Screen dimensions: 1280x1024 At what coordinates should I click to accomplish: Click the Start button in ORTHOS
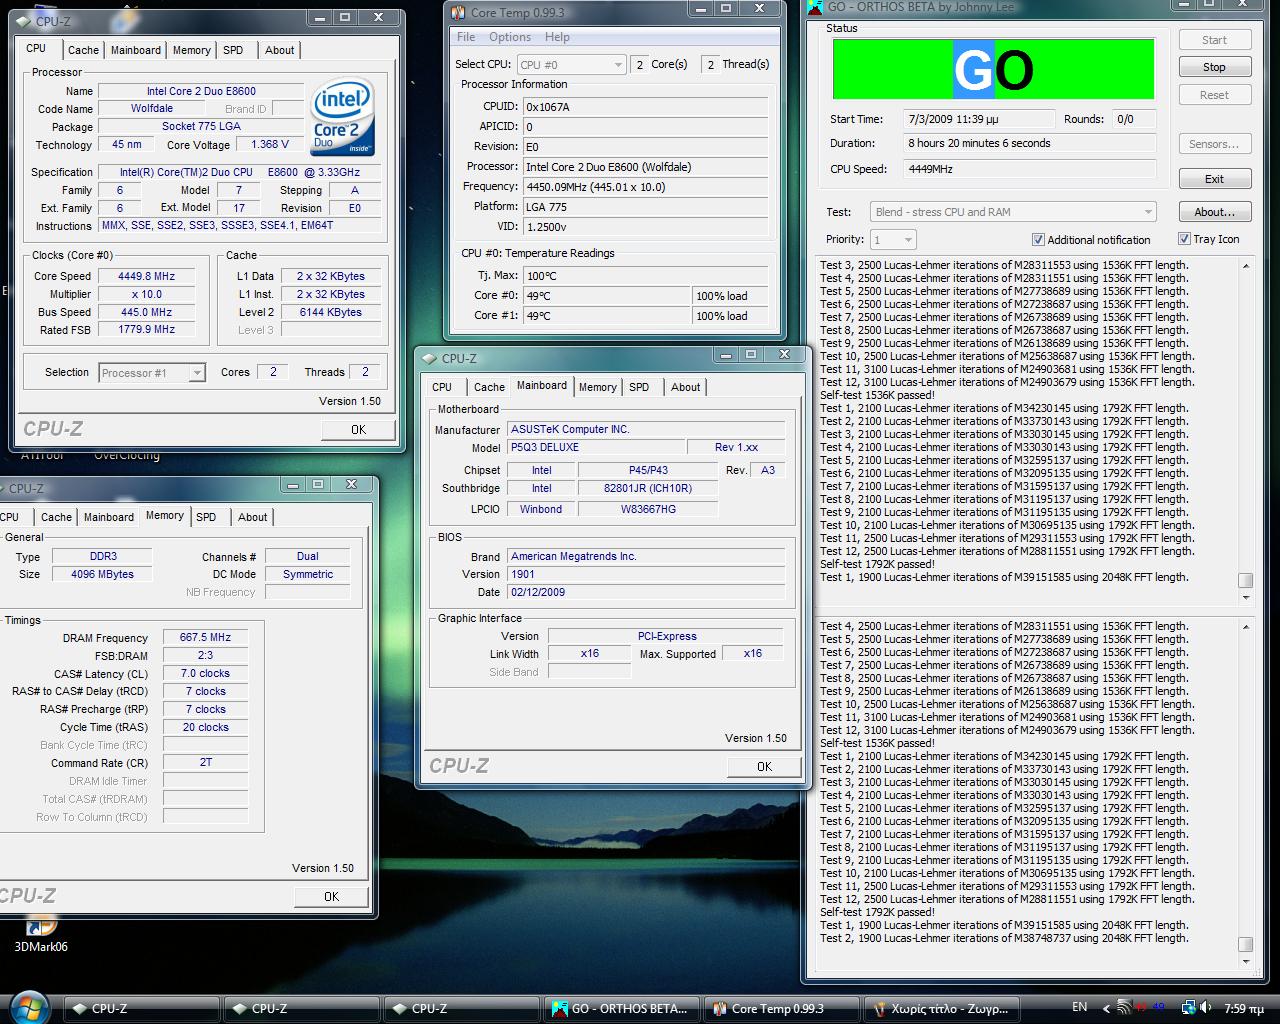pyautogui.click(x=1214, y=40)
